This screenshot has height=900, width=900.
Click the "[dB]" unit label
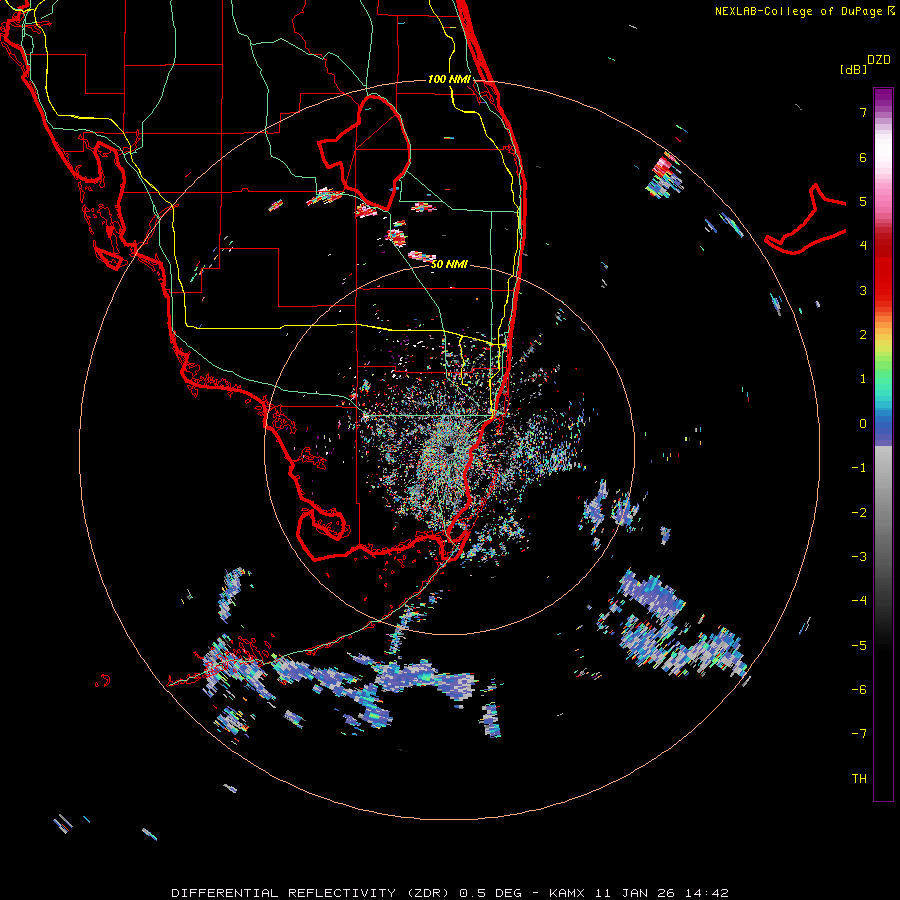pyautogui.click(x=853, y=69)
